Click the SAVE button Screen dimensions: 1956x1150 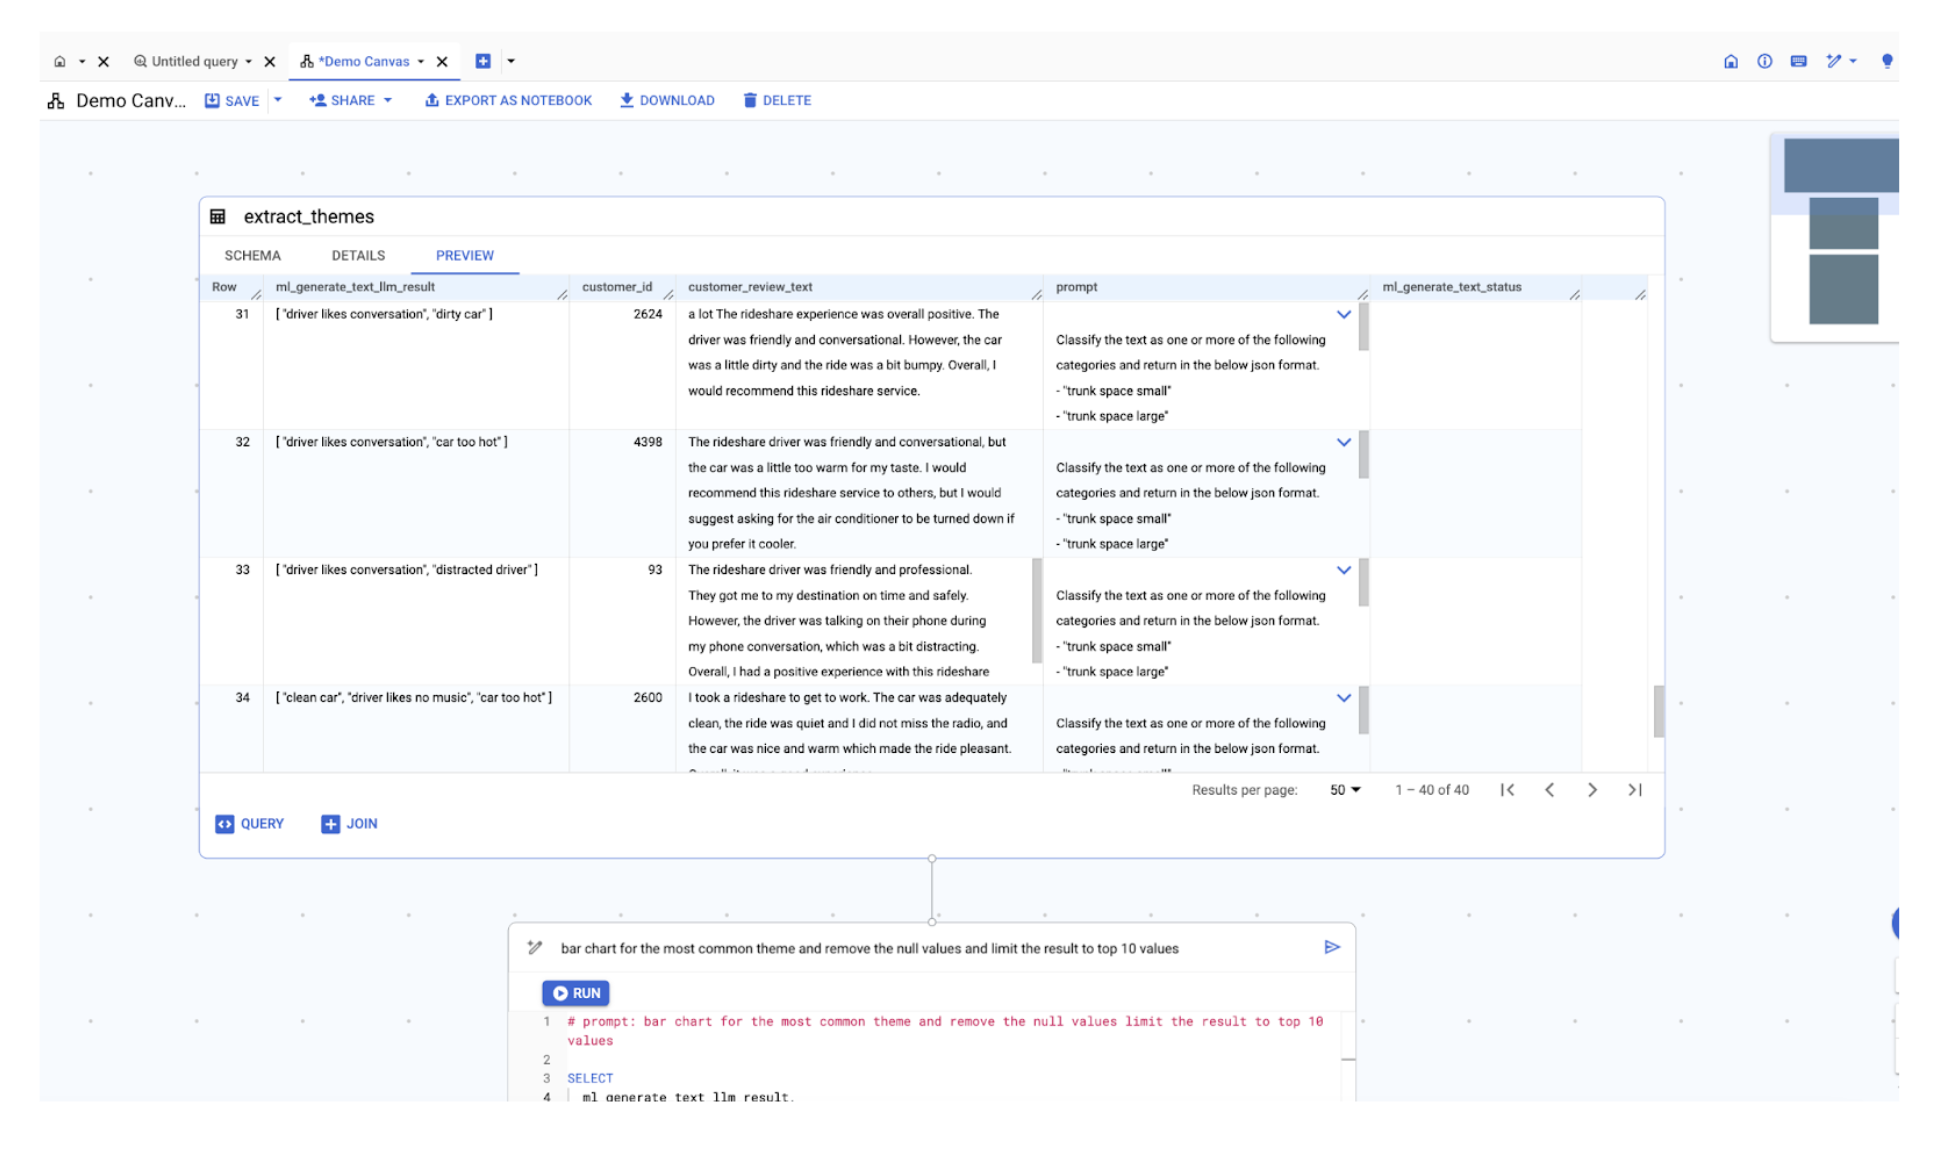pos(233,100)
